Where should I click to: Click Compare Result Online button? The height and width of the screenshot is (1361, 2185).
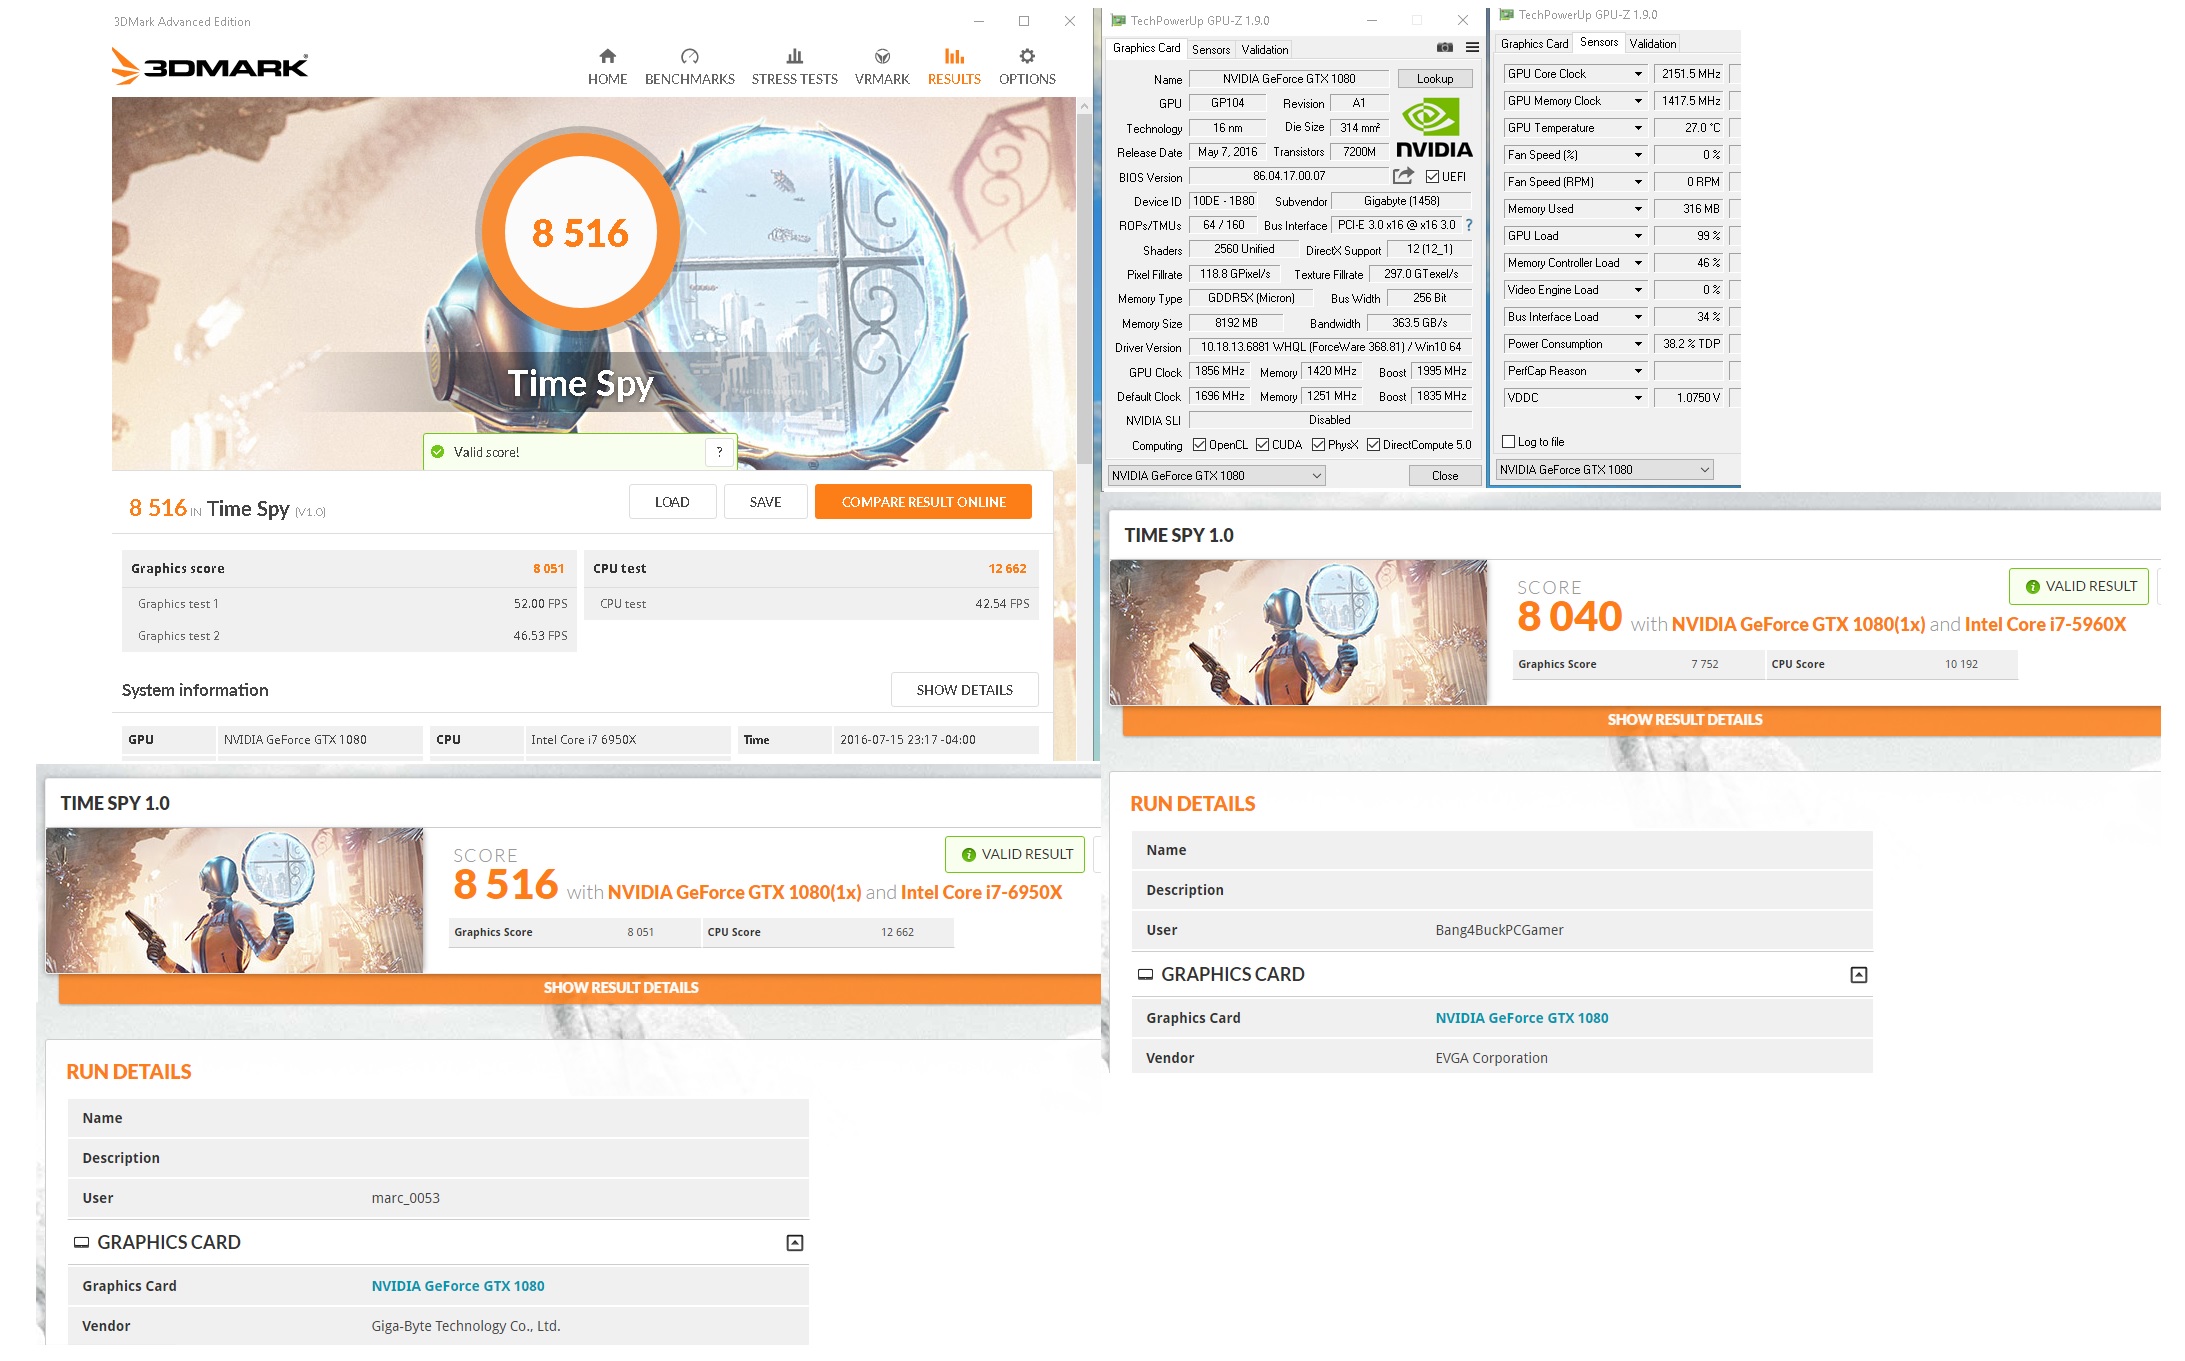[922, 502]
